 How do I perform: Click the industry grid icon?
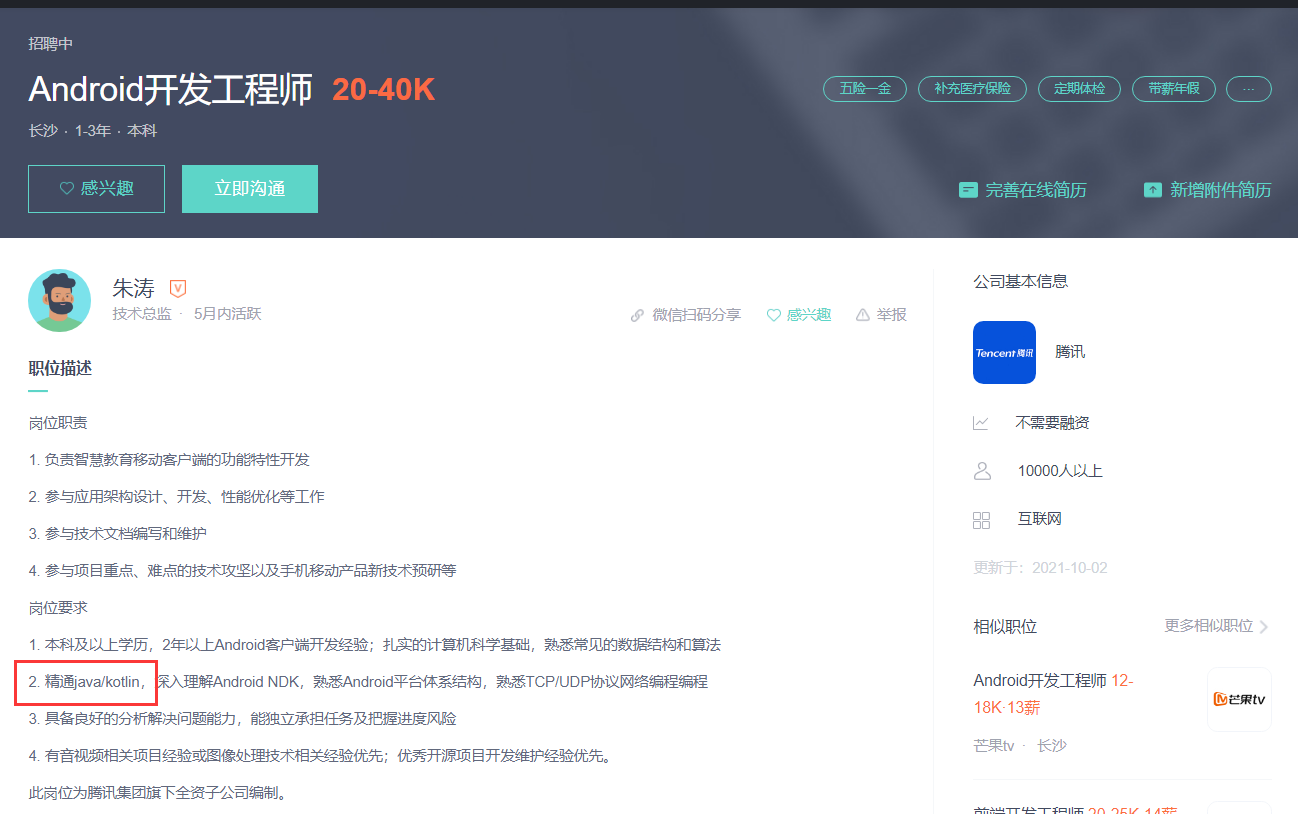coord(981,520)
